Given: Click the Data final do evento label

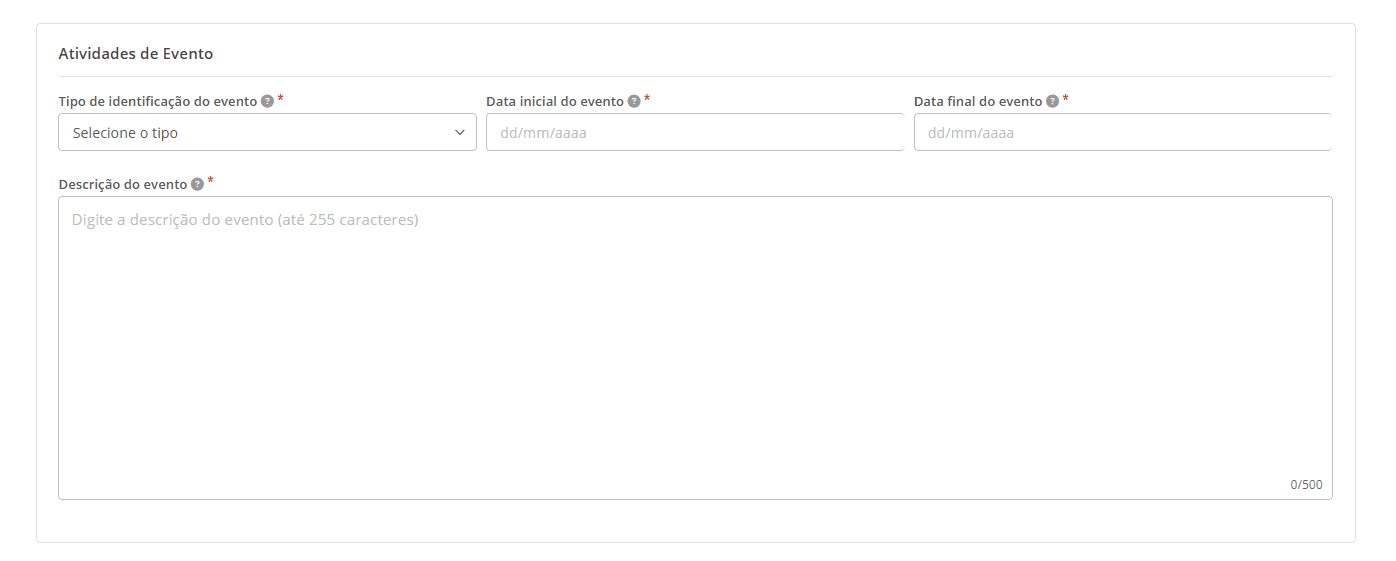Looking at the screenshot, I should click(978, 102).
